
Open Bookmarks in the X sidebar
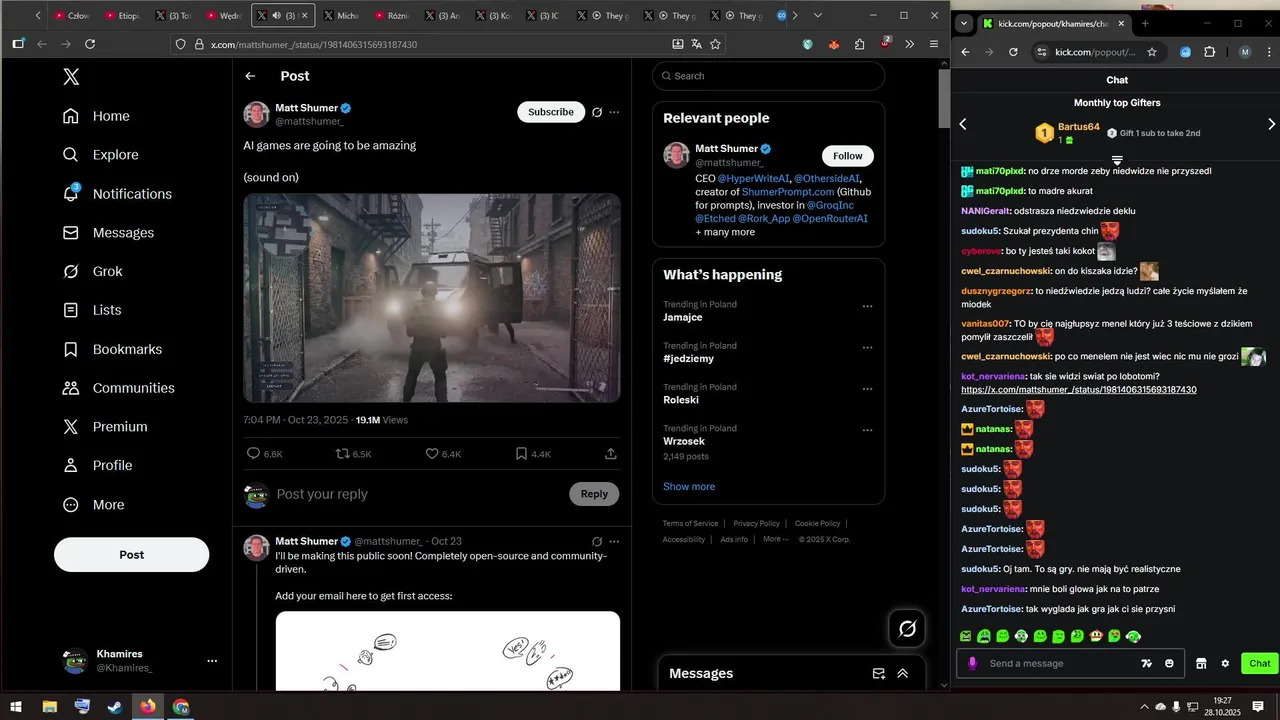coord(112,349)
